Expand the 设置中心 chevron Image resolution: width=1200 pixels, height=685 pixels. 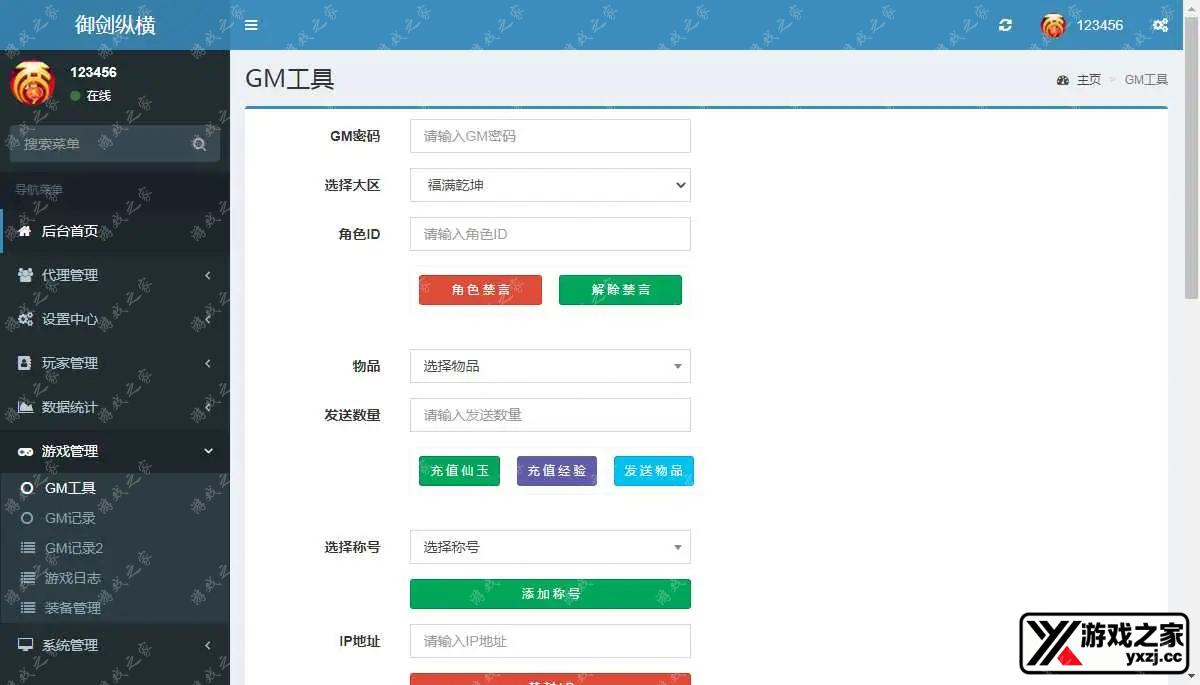208,319
